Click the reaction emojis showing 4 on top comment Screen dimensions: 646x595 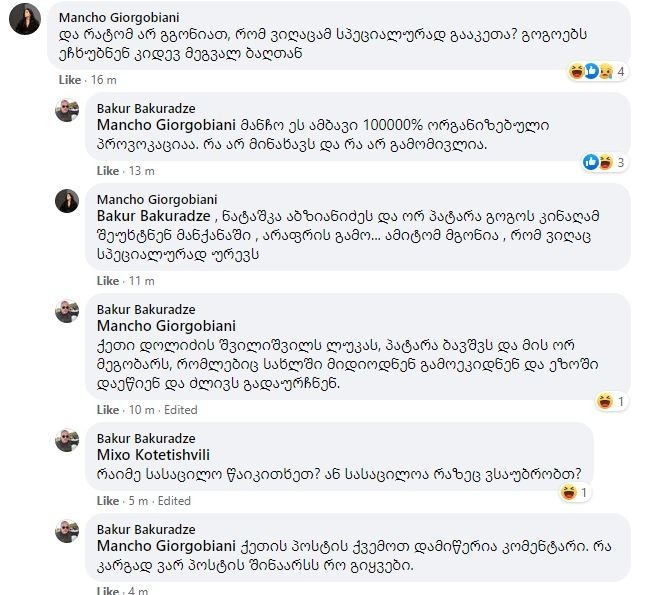click(x=597, y=72)
